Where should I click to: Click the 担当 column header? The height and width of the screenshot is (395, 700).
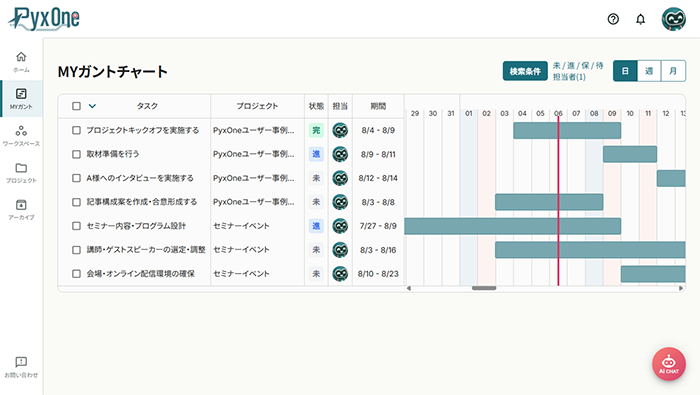(340, 106)
